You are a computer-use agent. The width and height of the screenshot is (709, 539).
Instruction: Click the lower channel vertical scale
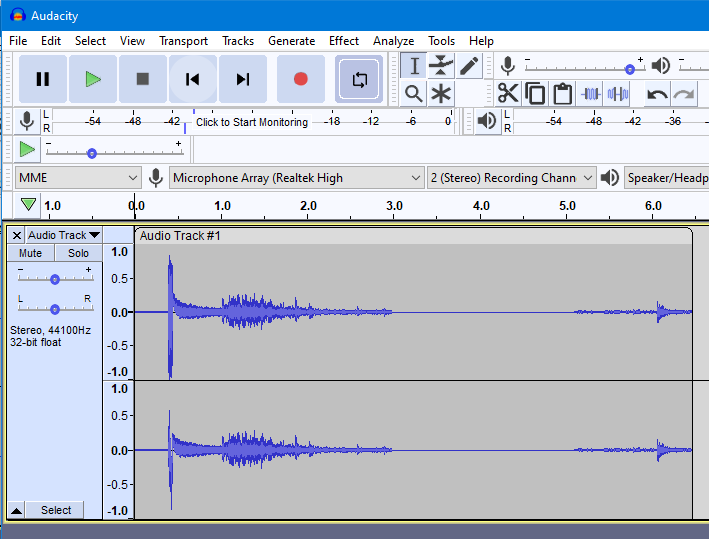(x=119, y=450)
